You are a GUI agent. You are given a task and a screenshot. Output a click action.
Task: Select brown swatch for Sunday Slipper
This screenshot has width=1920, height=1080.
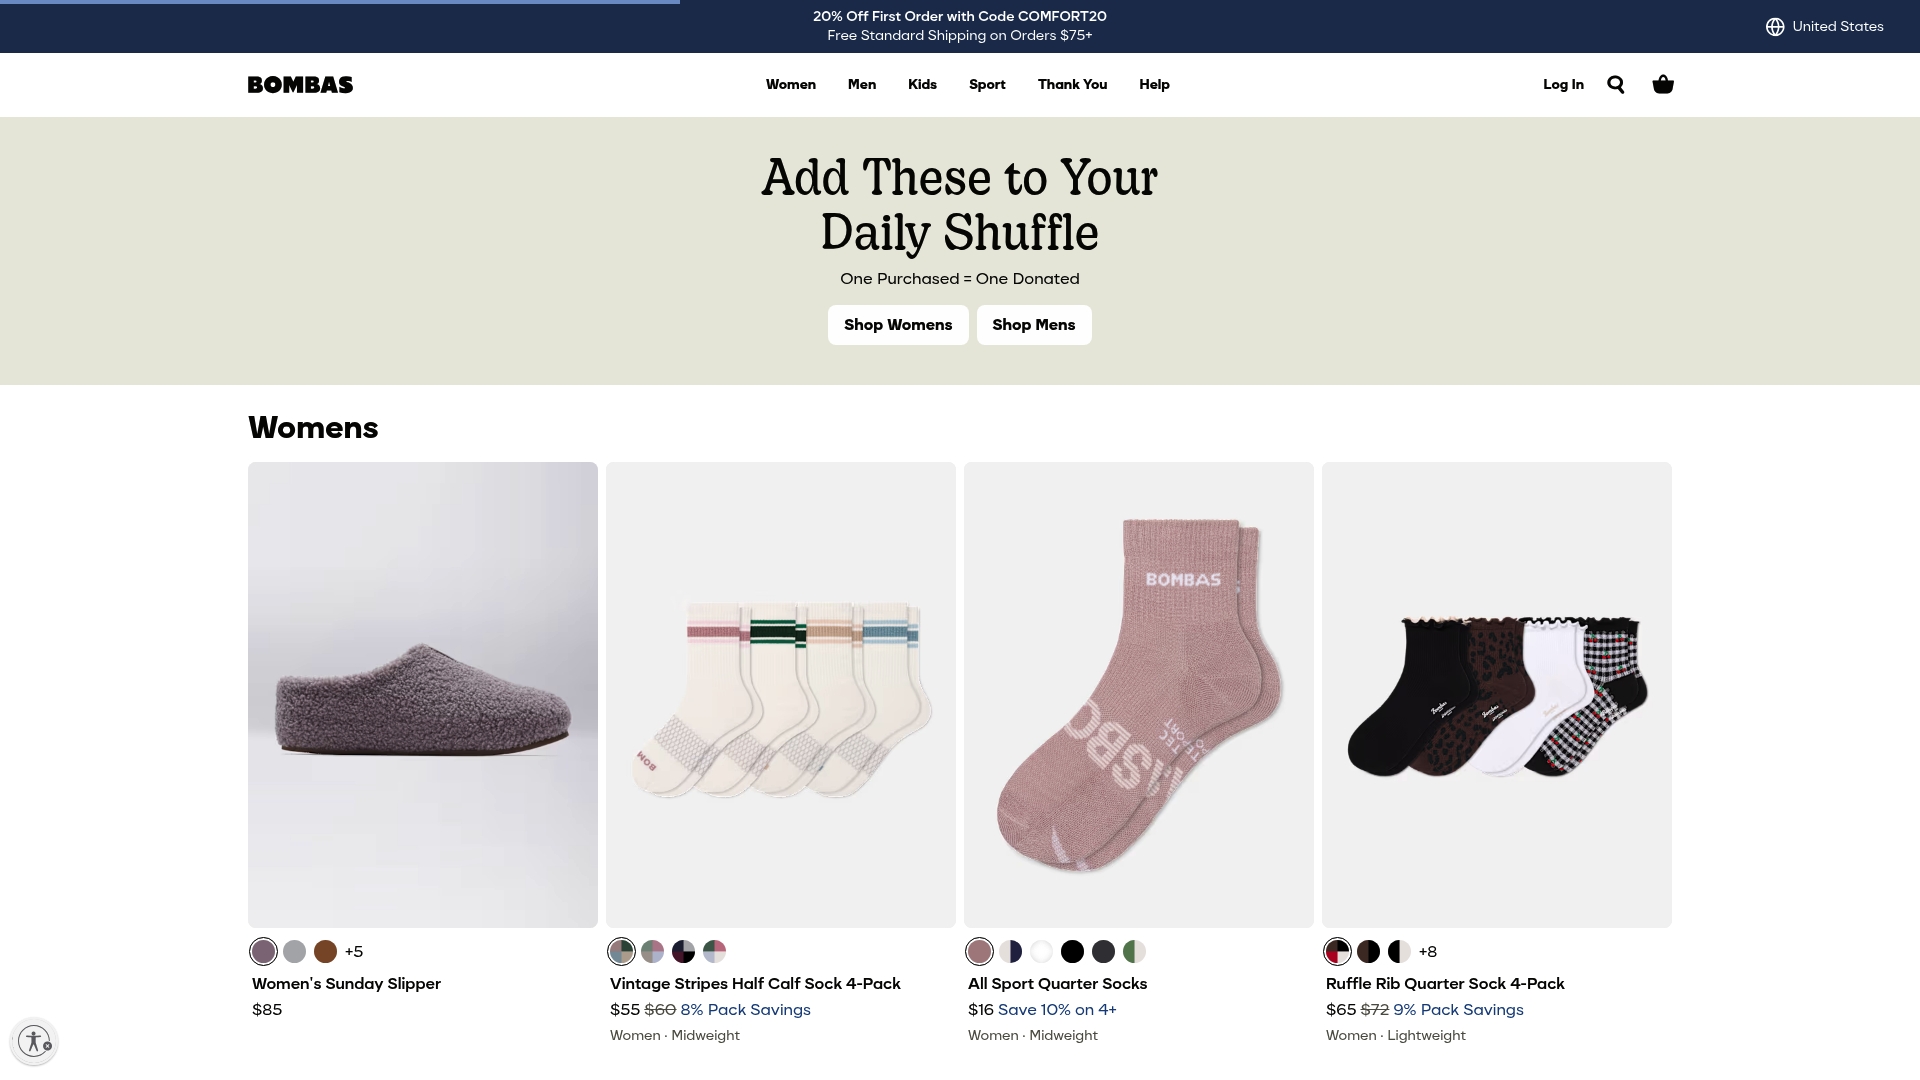(325, 951)
